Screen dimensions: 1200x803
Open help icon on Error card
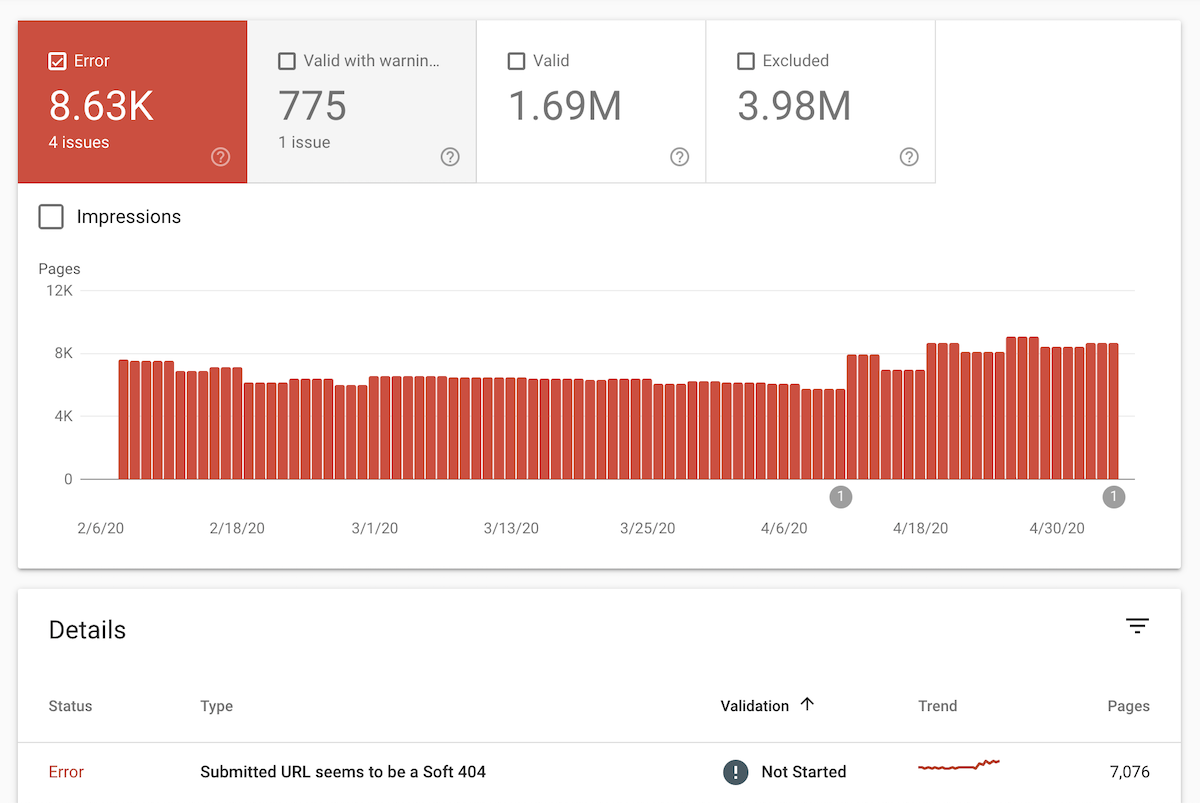pos(221,157)
